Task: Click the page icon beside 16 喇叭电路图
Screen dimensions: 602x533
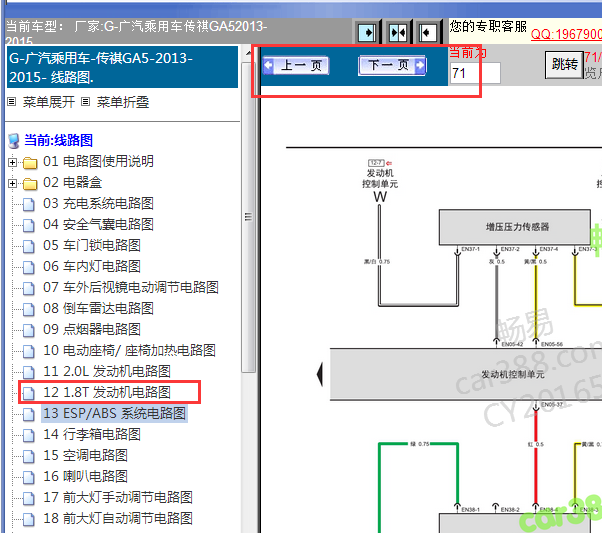Action: click(x=29, y=477)
